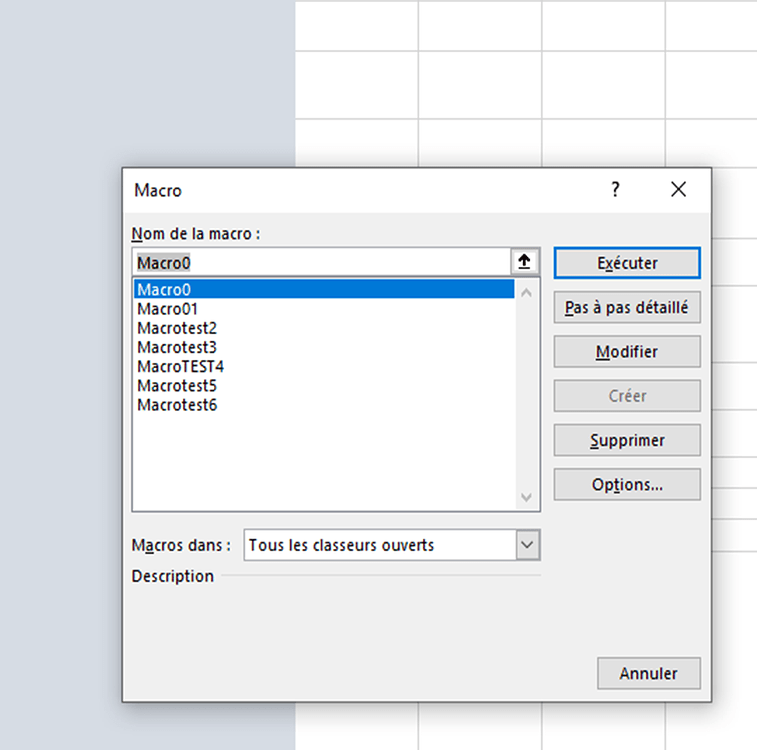The image size is (757, 750).
Task: Open the Options... button
Action: click(x=627, y=484)
